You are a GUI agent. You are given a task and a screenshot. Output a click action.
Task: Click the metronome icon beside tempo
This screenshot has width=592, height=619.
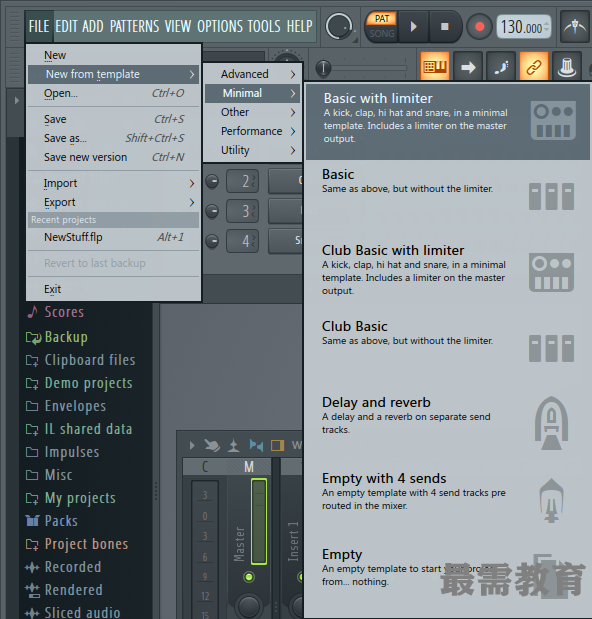click(575, 26)
